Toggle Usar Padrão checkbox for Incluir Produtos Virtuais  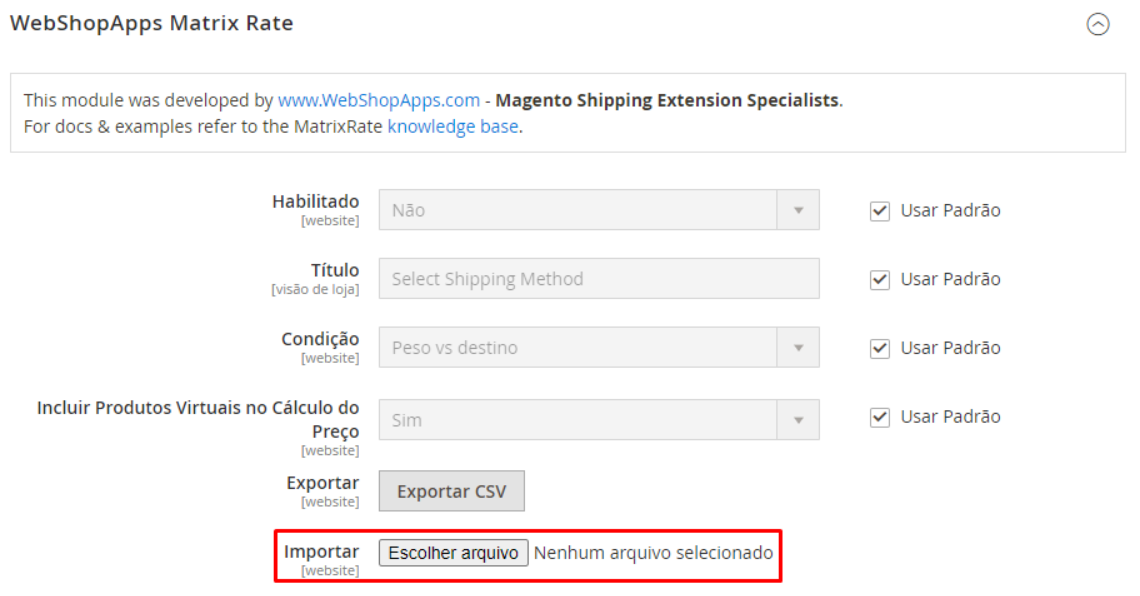[880, 418]
